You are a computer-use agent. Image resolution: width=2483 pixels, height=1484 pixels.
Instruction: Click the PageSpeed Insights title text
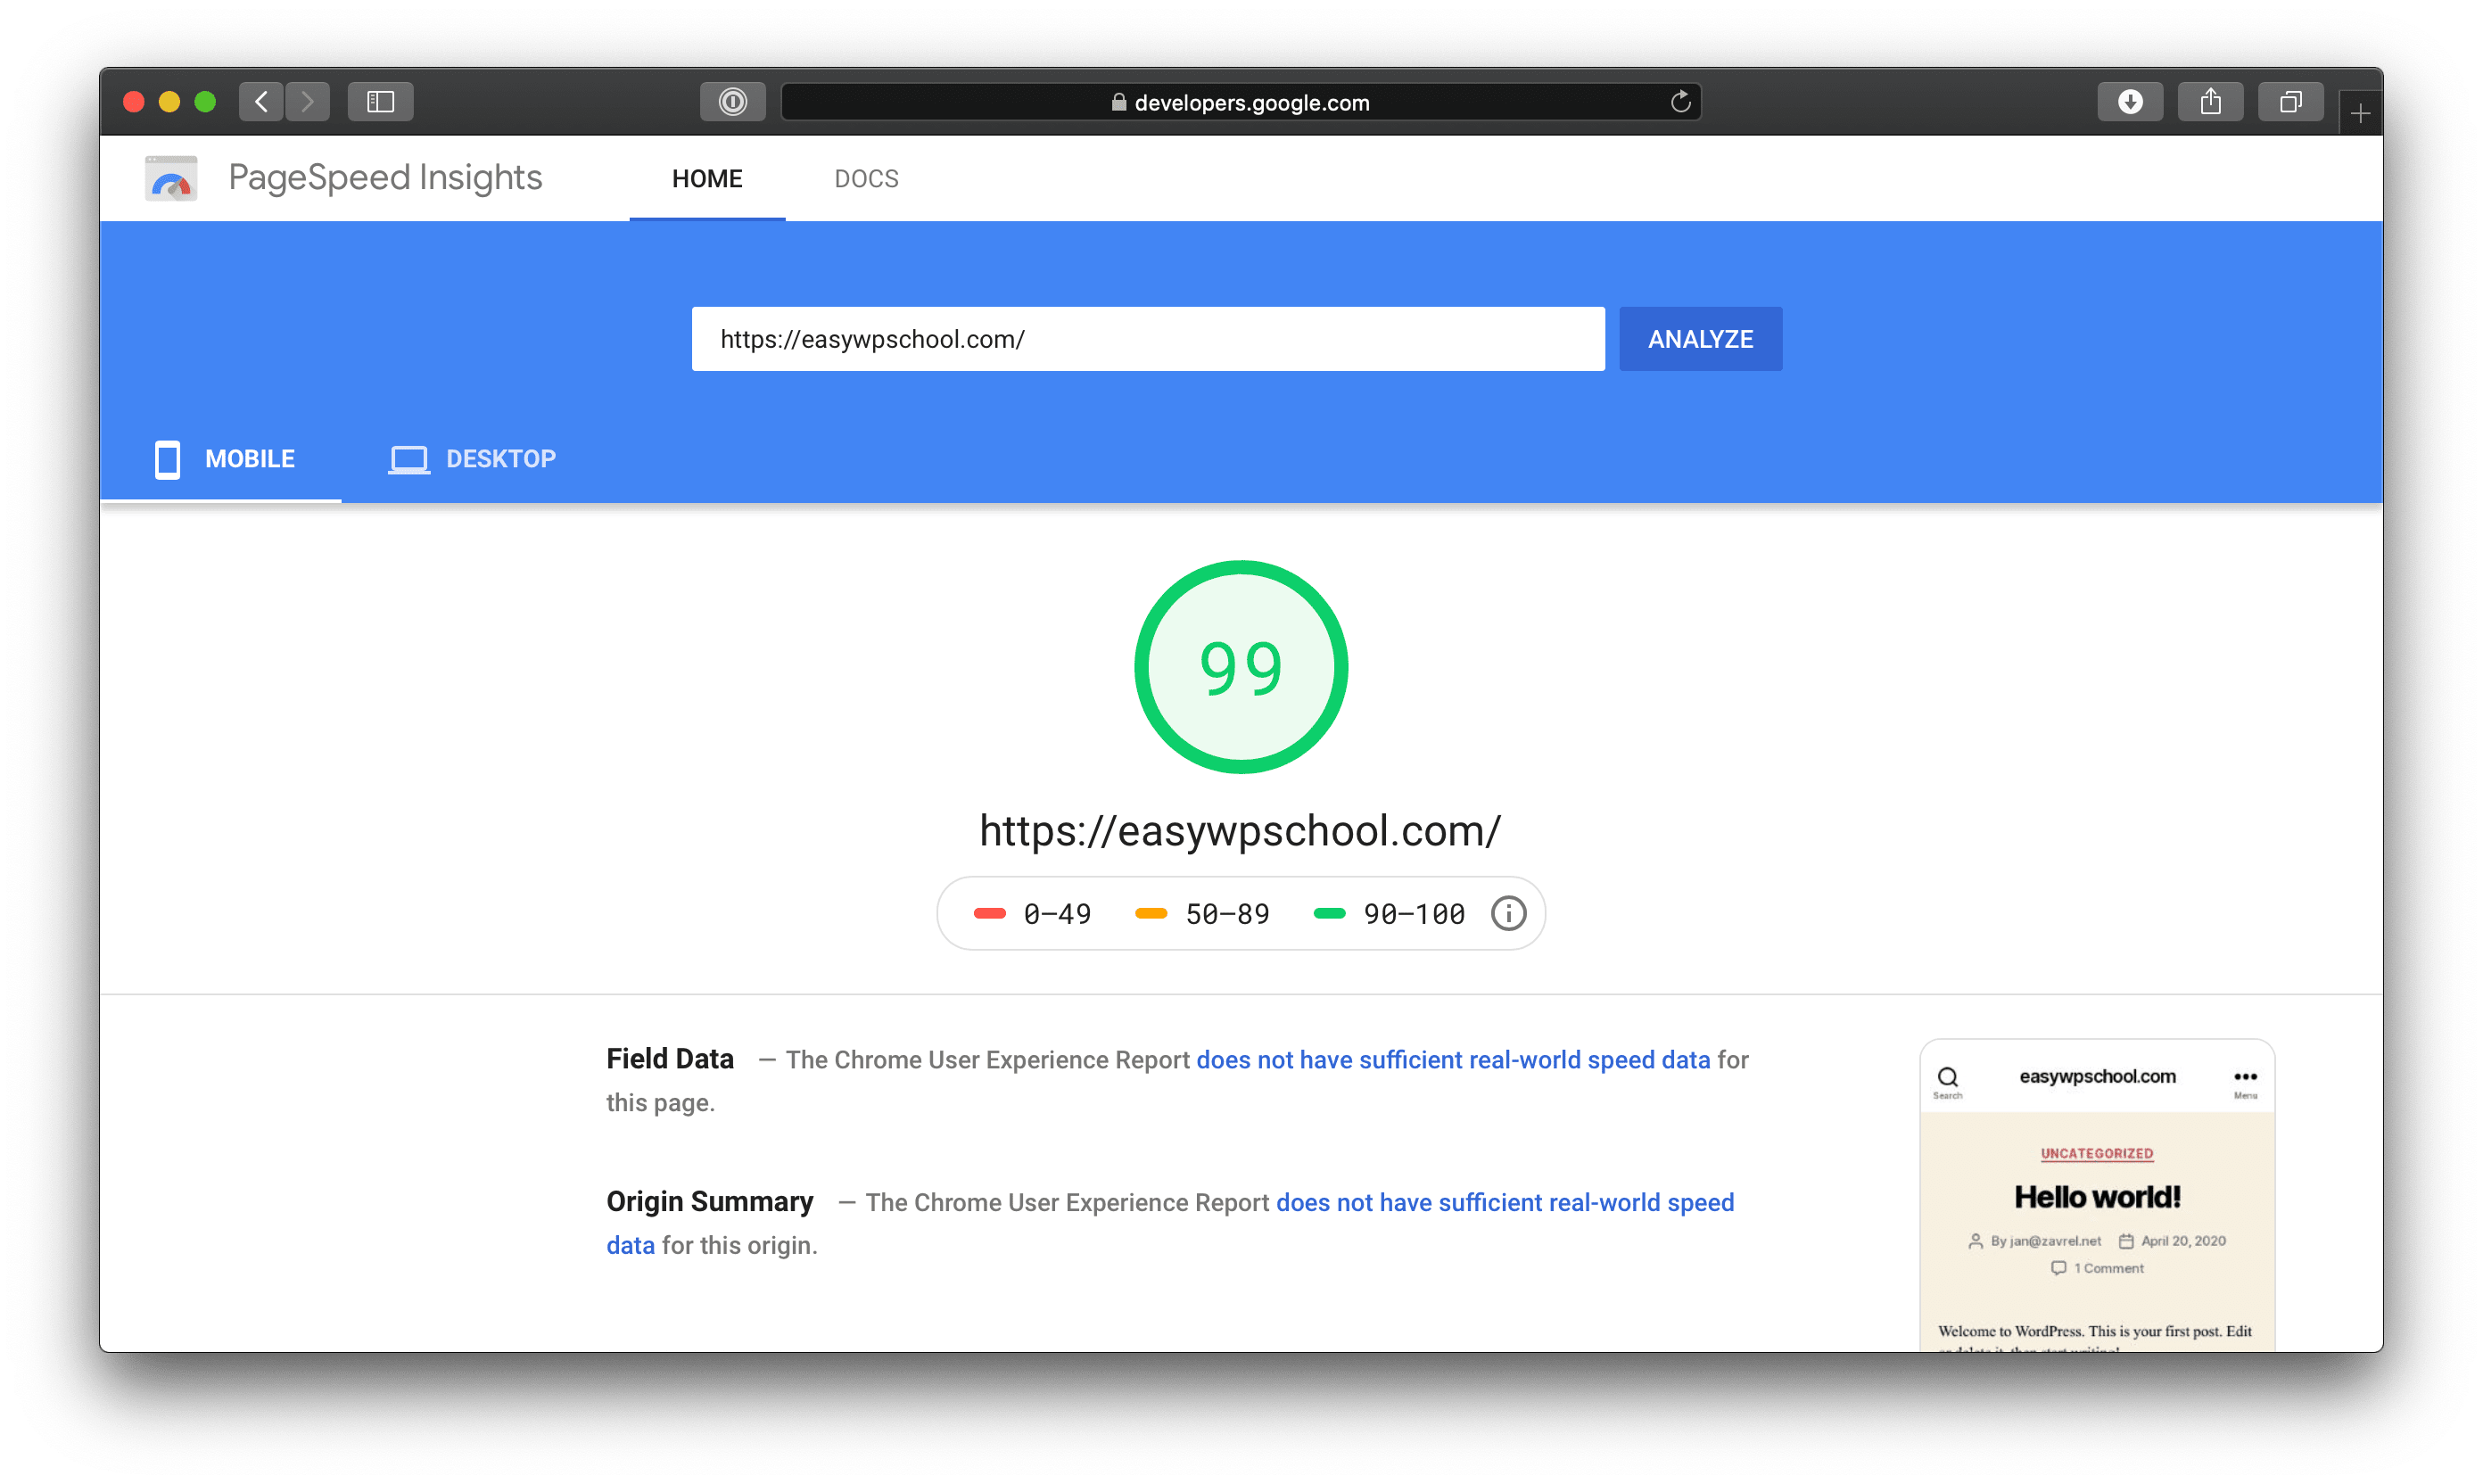click(385, 177)
